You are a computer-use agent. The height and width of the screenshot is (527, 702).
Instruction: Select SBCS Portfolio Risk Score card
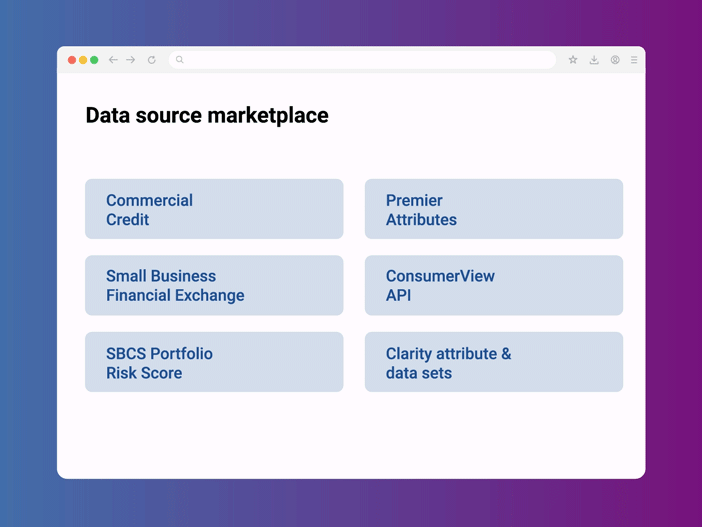pos(214,362)
